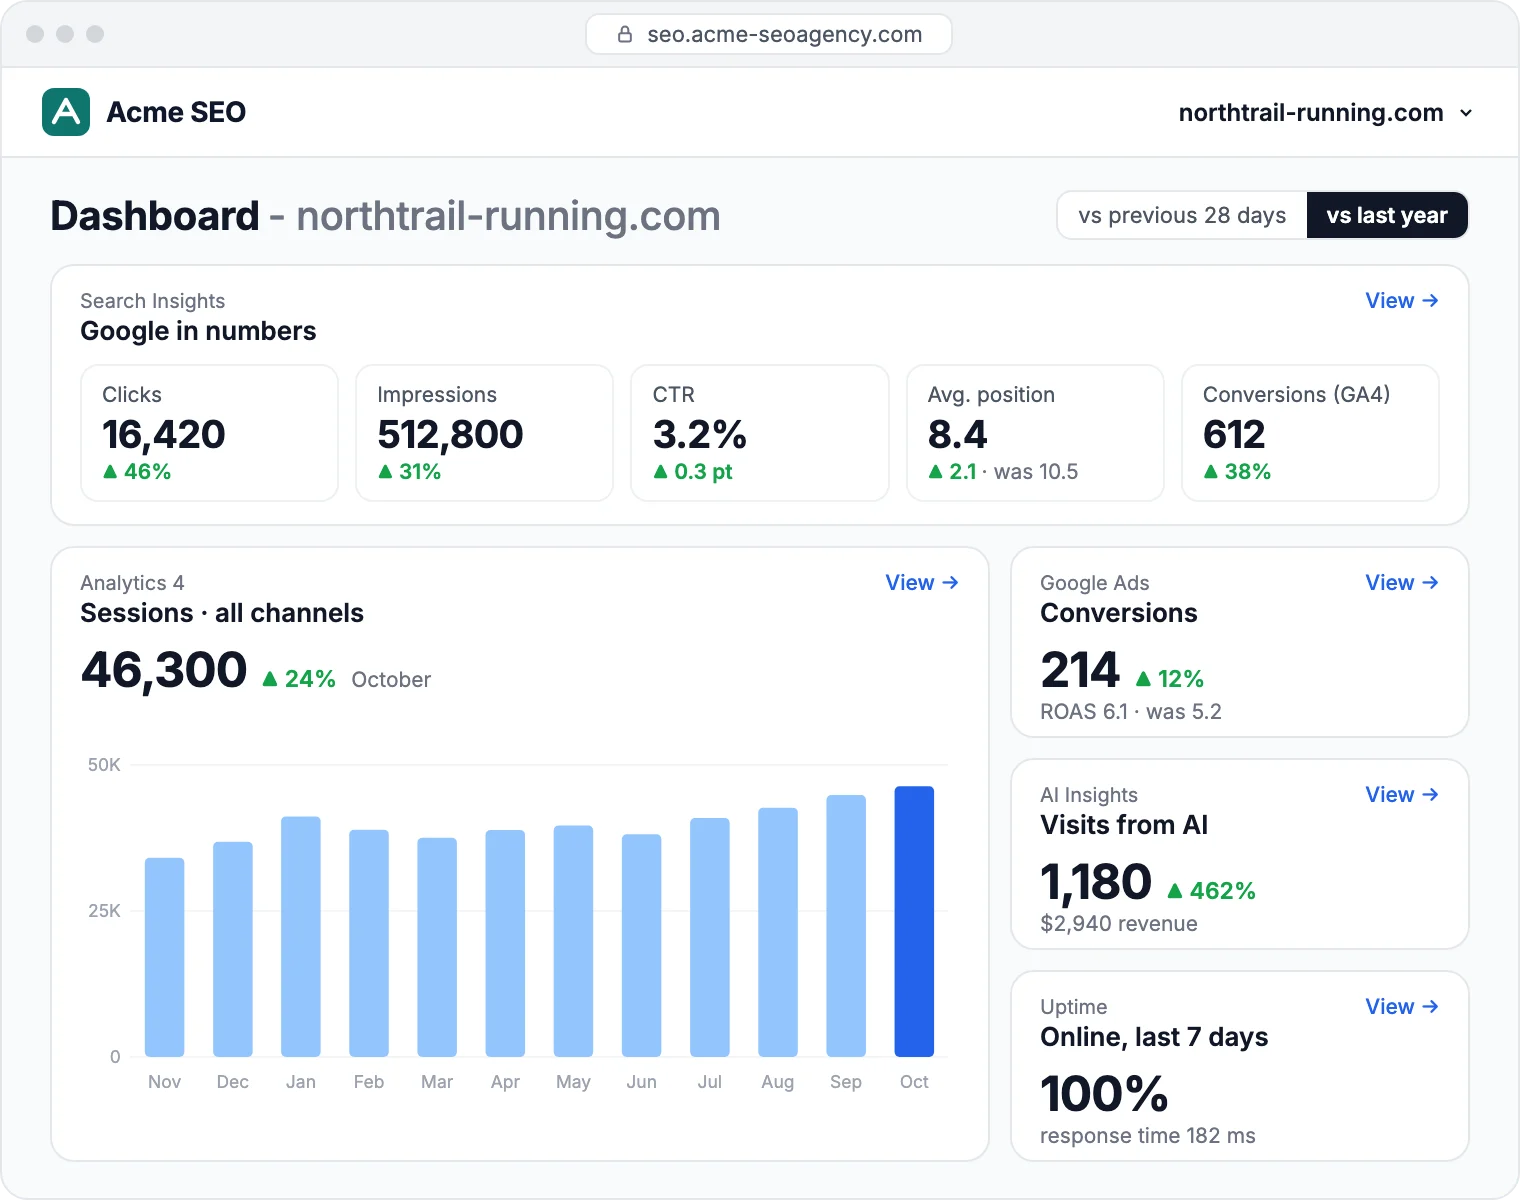Click the response time 182 ms text

tap(1148, 1136)
